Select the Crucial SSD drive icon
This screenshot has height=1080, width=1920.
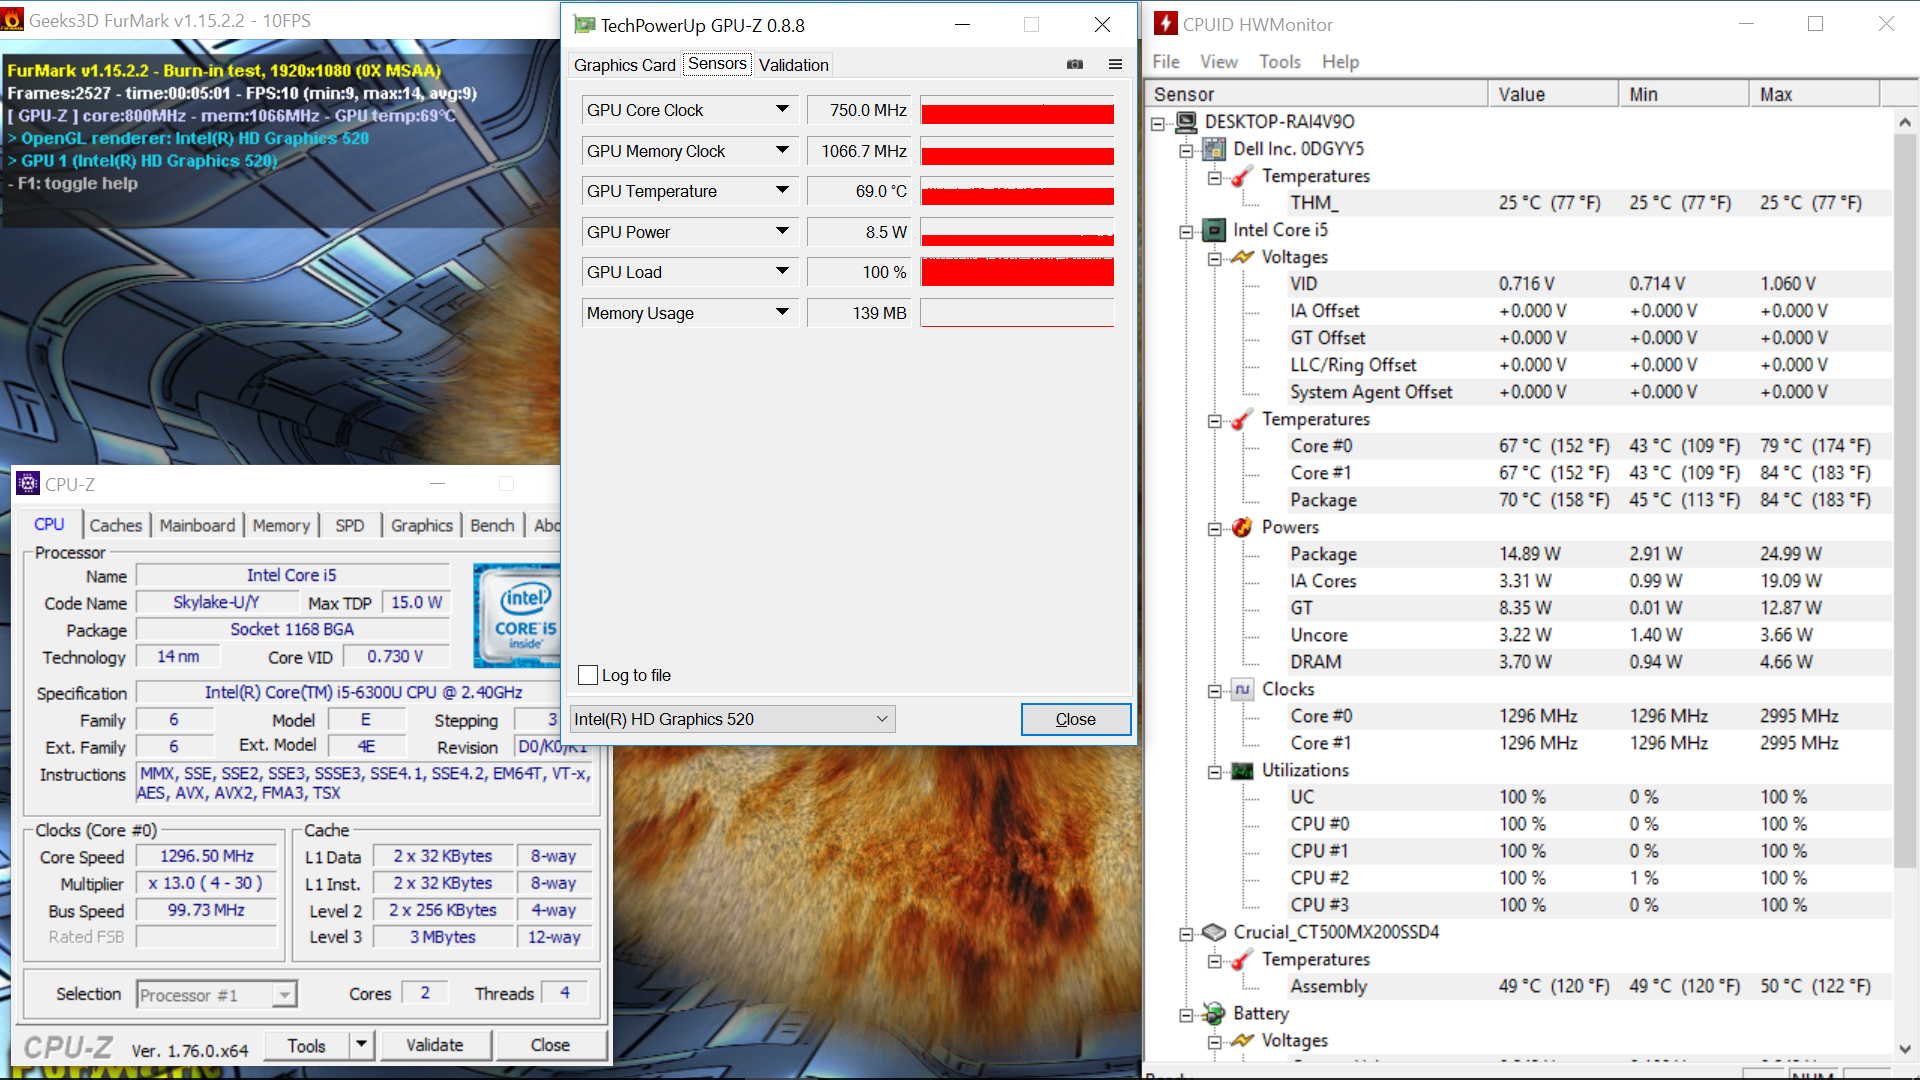pos(1214,932)
